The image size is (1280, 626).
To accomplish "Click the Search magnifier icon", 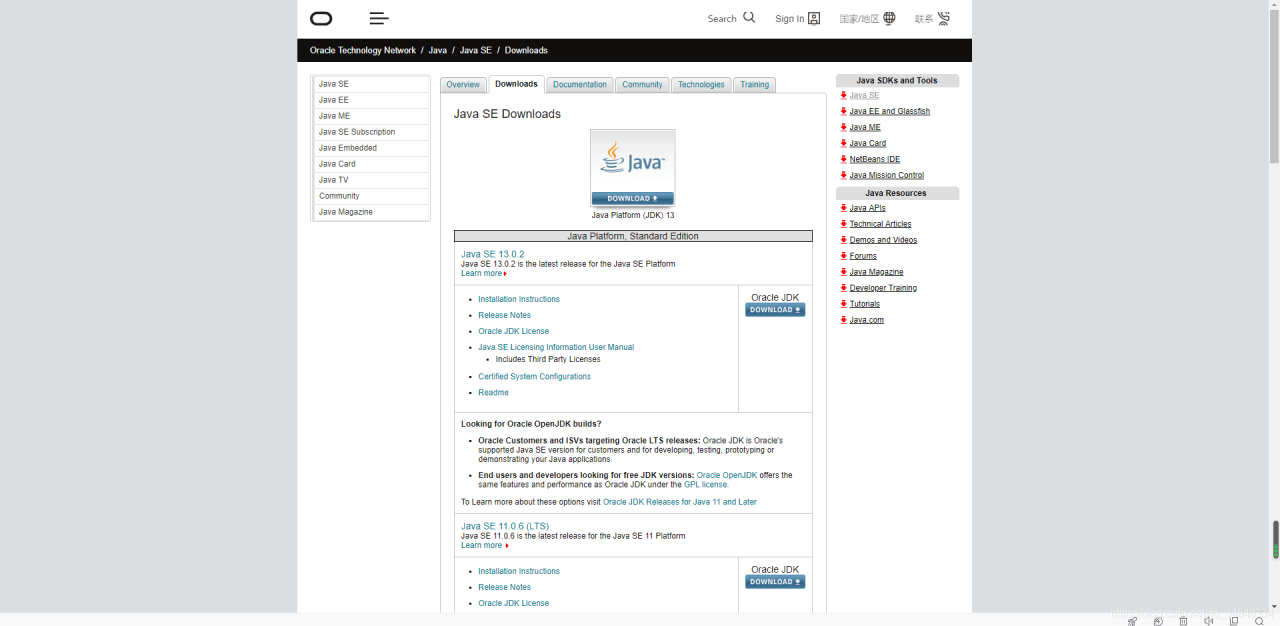I will coord(749,18).
